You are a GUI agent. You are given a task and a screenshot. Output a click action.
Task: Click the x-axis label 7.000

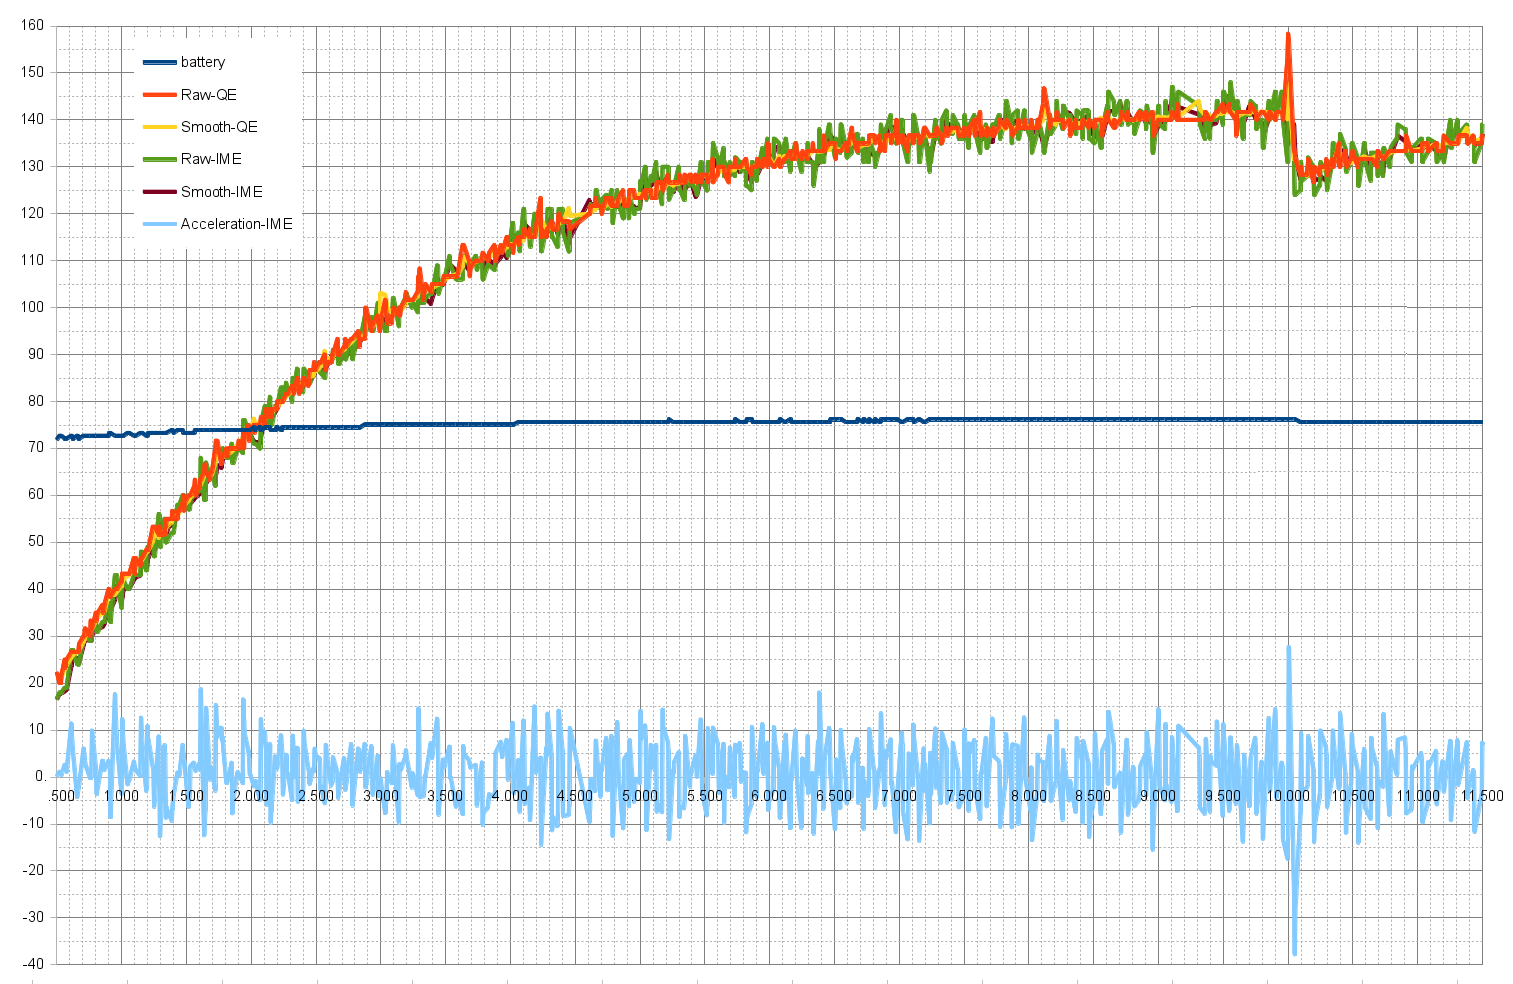pos(899,796)
